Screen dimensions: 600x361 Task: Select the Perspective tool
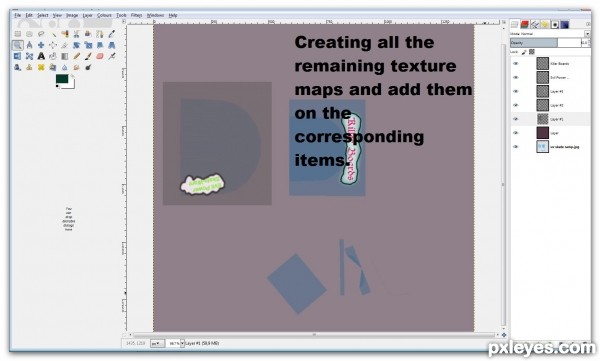111,45
